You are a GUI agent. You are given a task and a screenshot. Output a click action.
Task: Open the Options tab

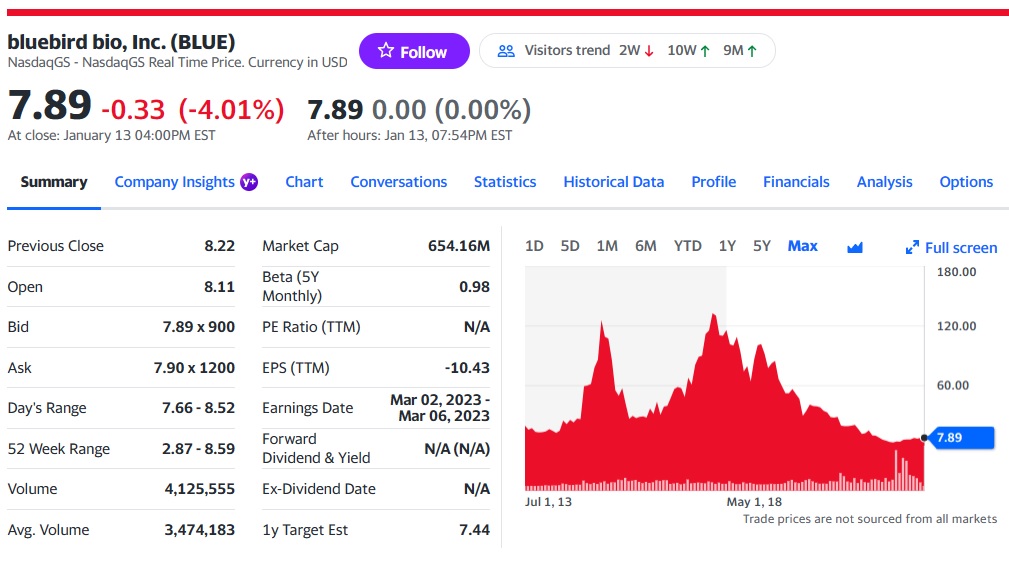point(966,182)
